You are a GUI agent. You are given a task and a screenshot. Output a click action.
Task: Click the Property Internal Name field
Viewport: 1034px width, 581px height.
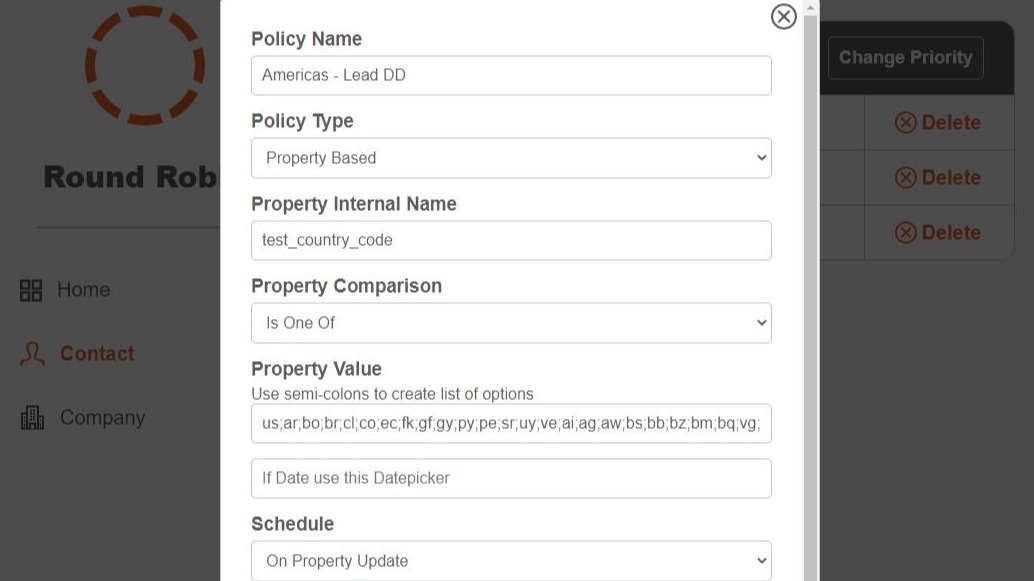[x=511, y=241]
